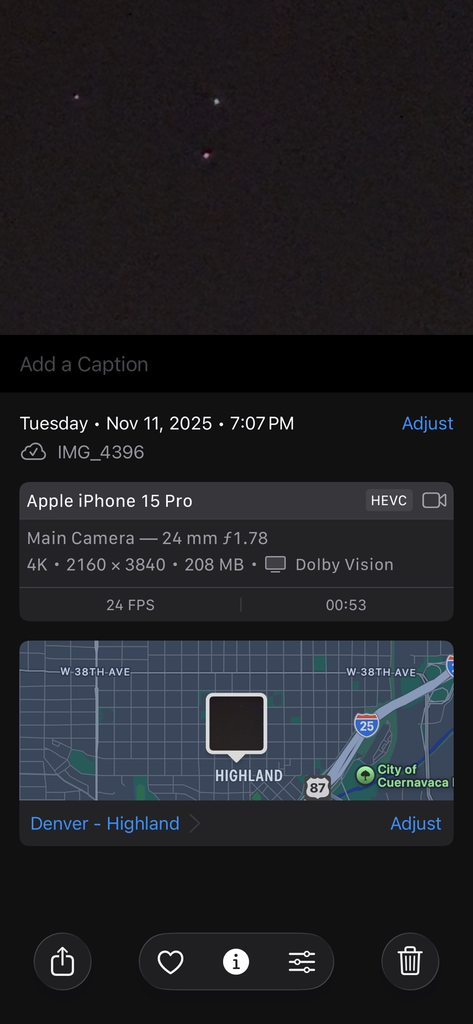Open the edit adjustments sliders icon
473x1024 pixels.
[302, 961]
